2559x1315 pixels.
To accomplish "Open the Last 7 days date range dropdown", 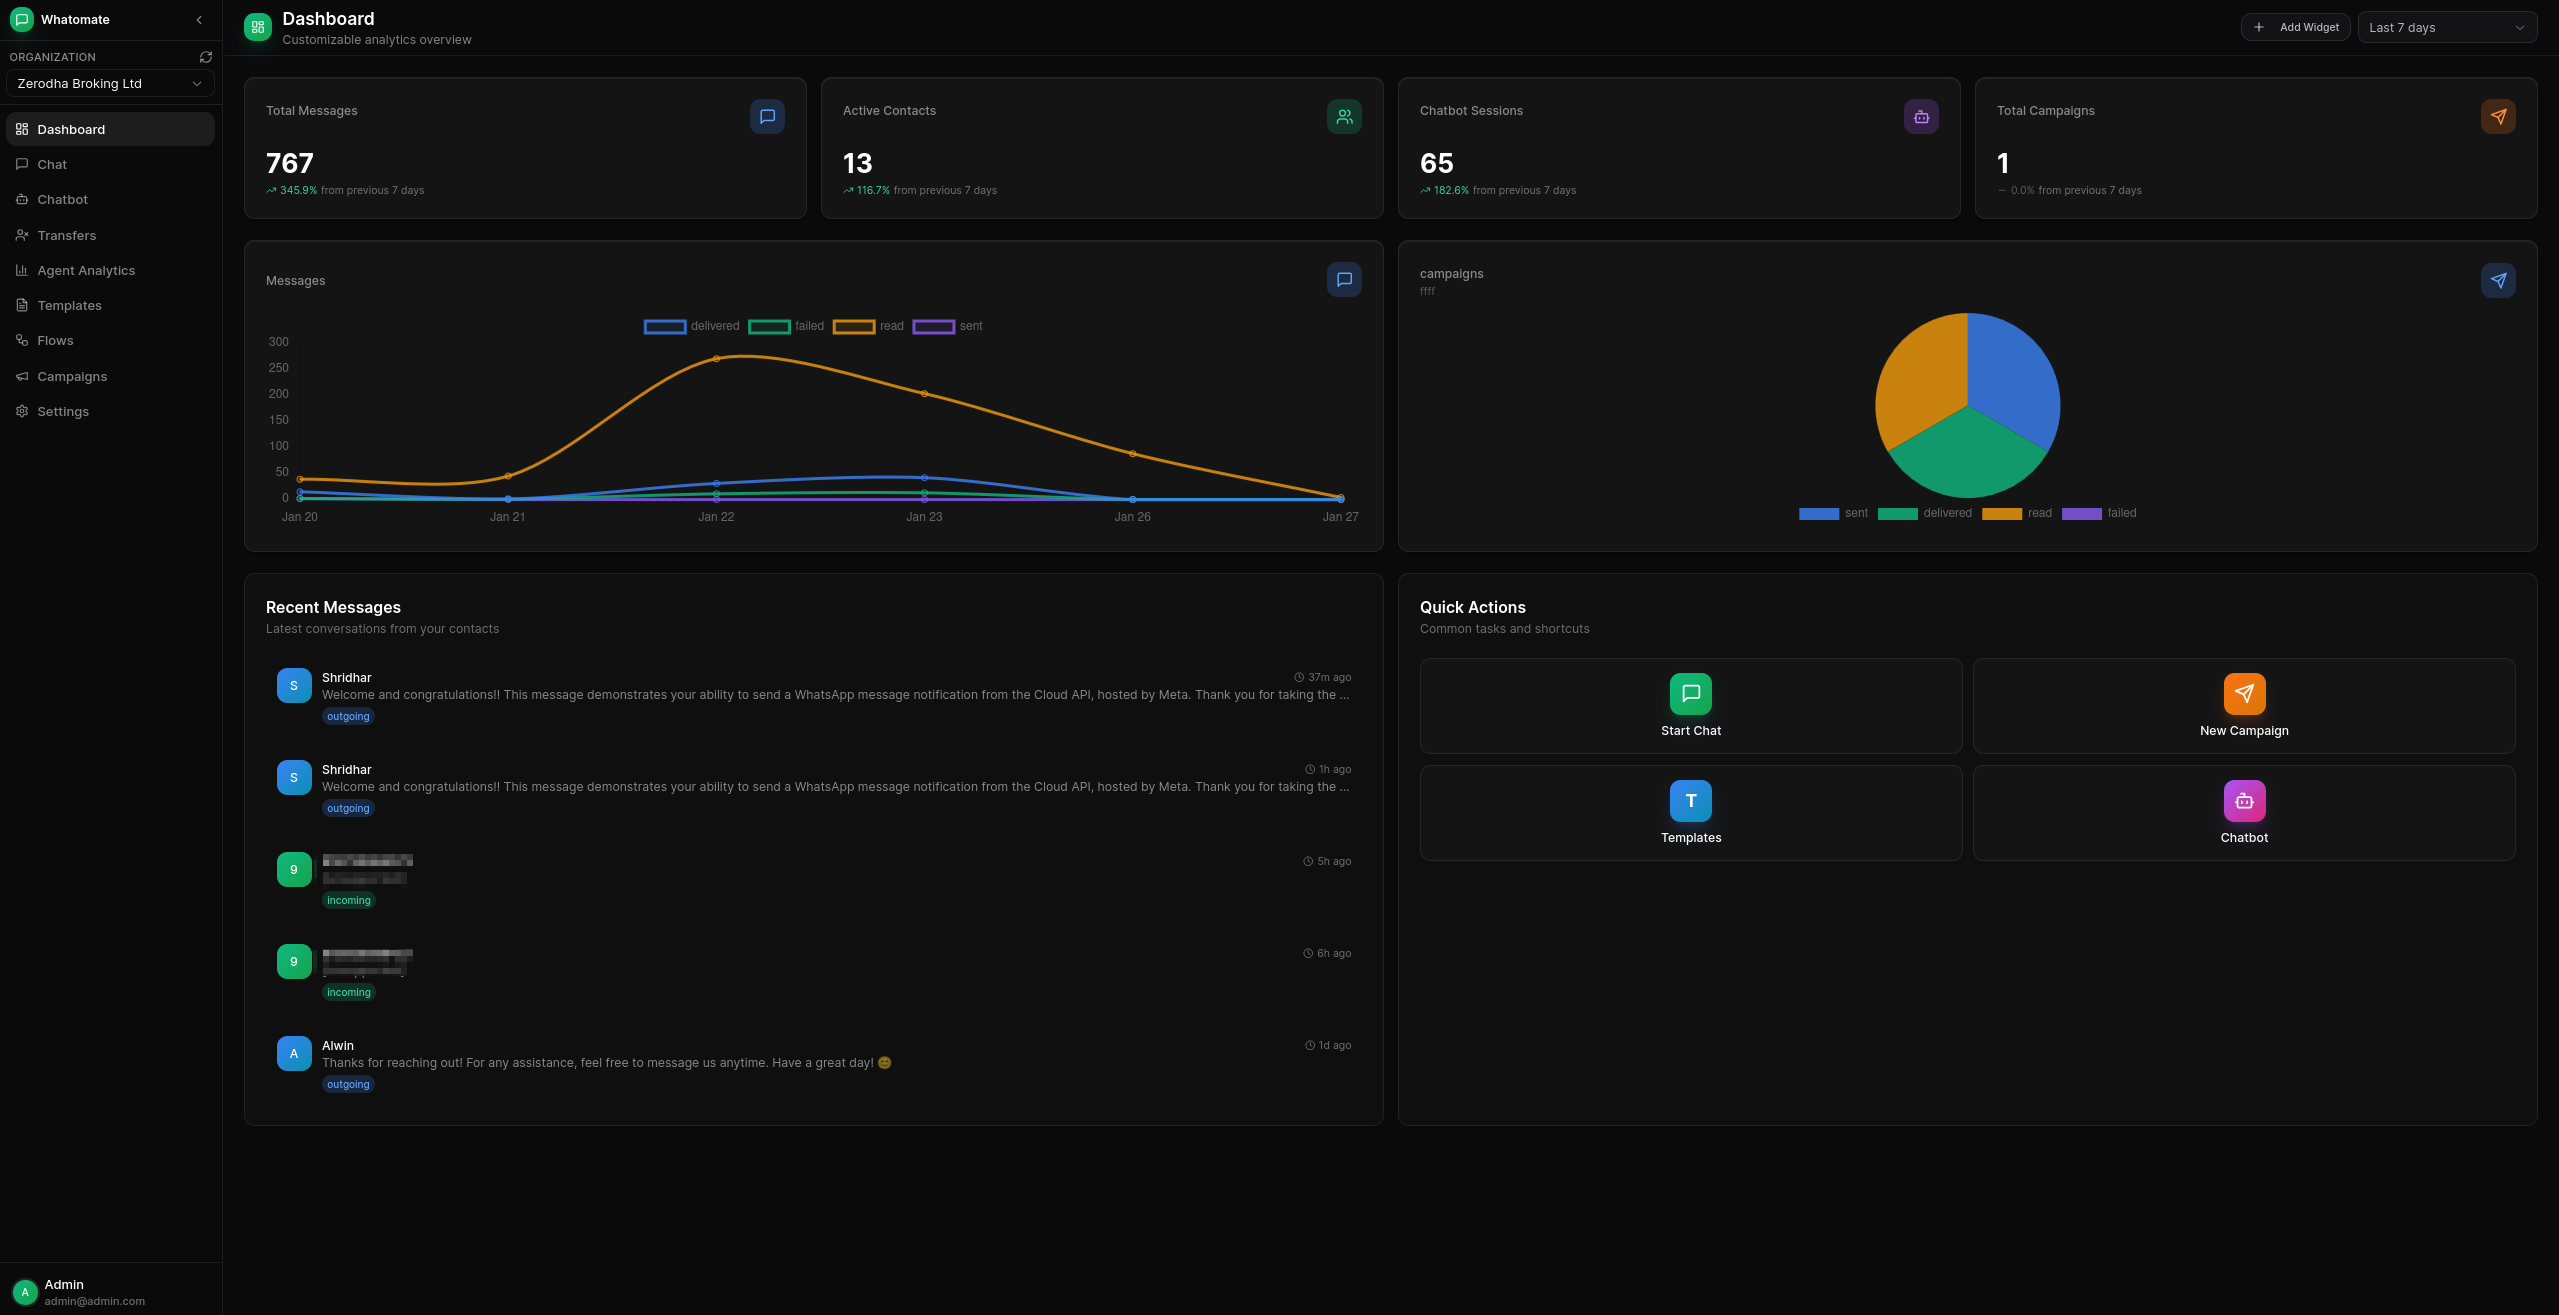I will (x=2447, y=27).
